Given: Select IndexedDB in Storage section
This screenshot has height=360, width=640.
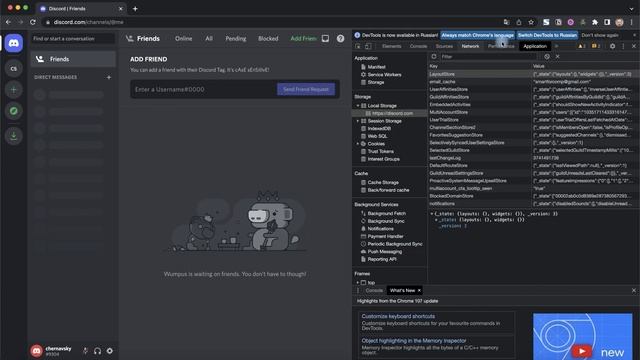Looking at the screenshot, I should tap(379, 129).
